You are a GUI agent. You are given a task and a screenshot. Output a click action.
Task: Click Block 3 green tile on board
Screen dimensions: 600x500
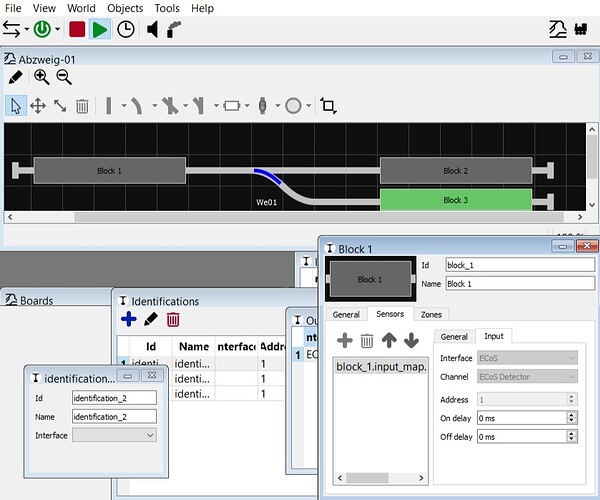pyautogui.click(x=456, y=200)
